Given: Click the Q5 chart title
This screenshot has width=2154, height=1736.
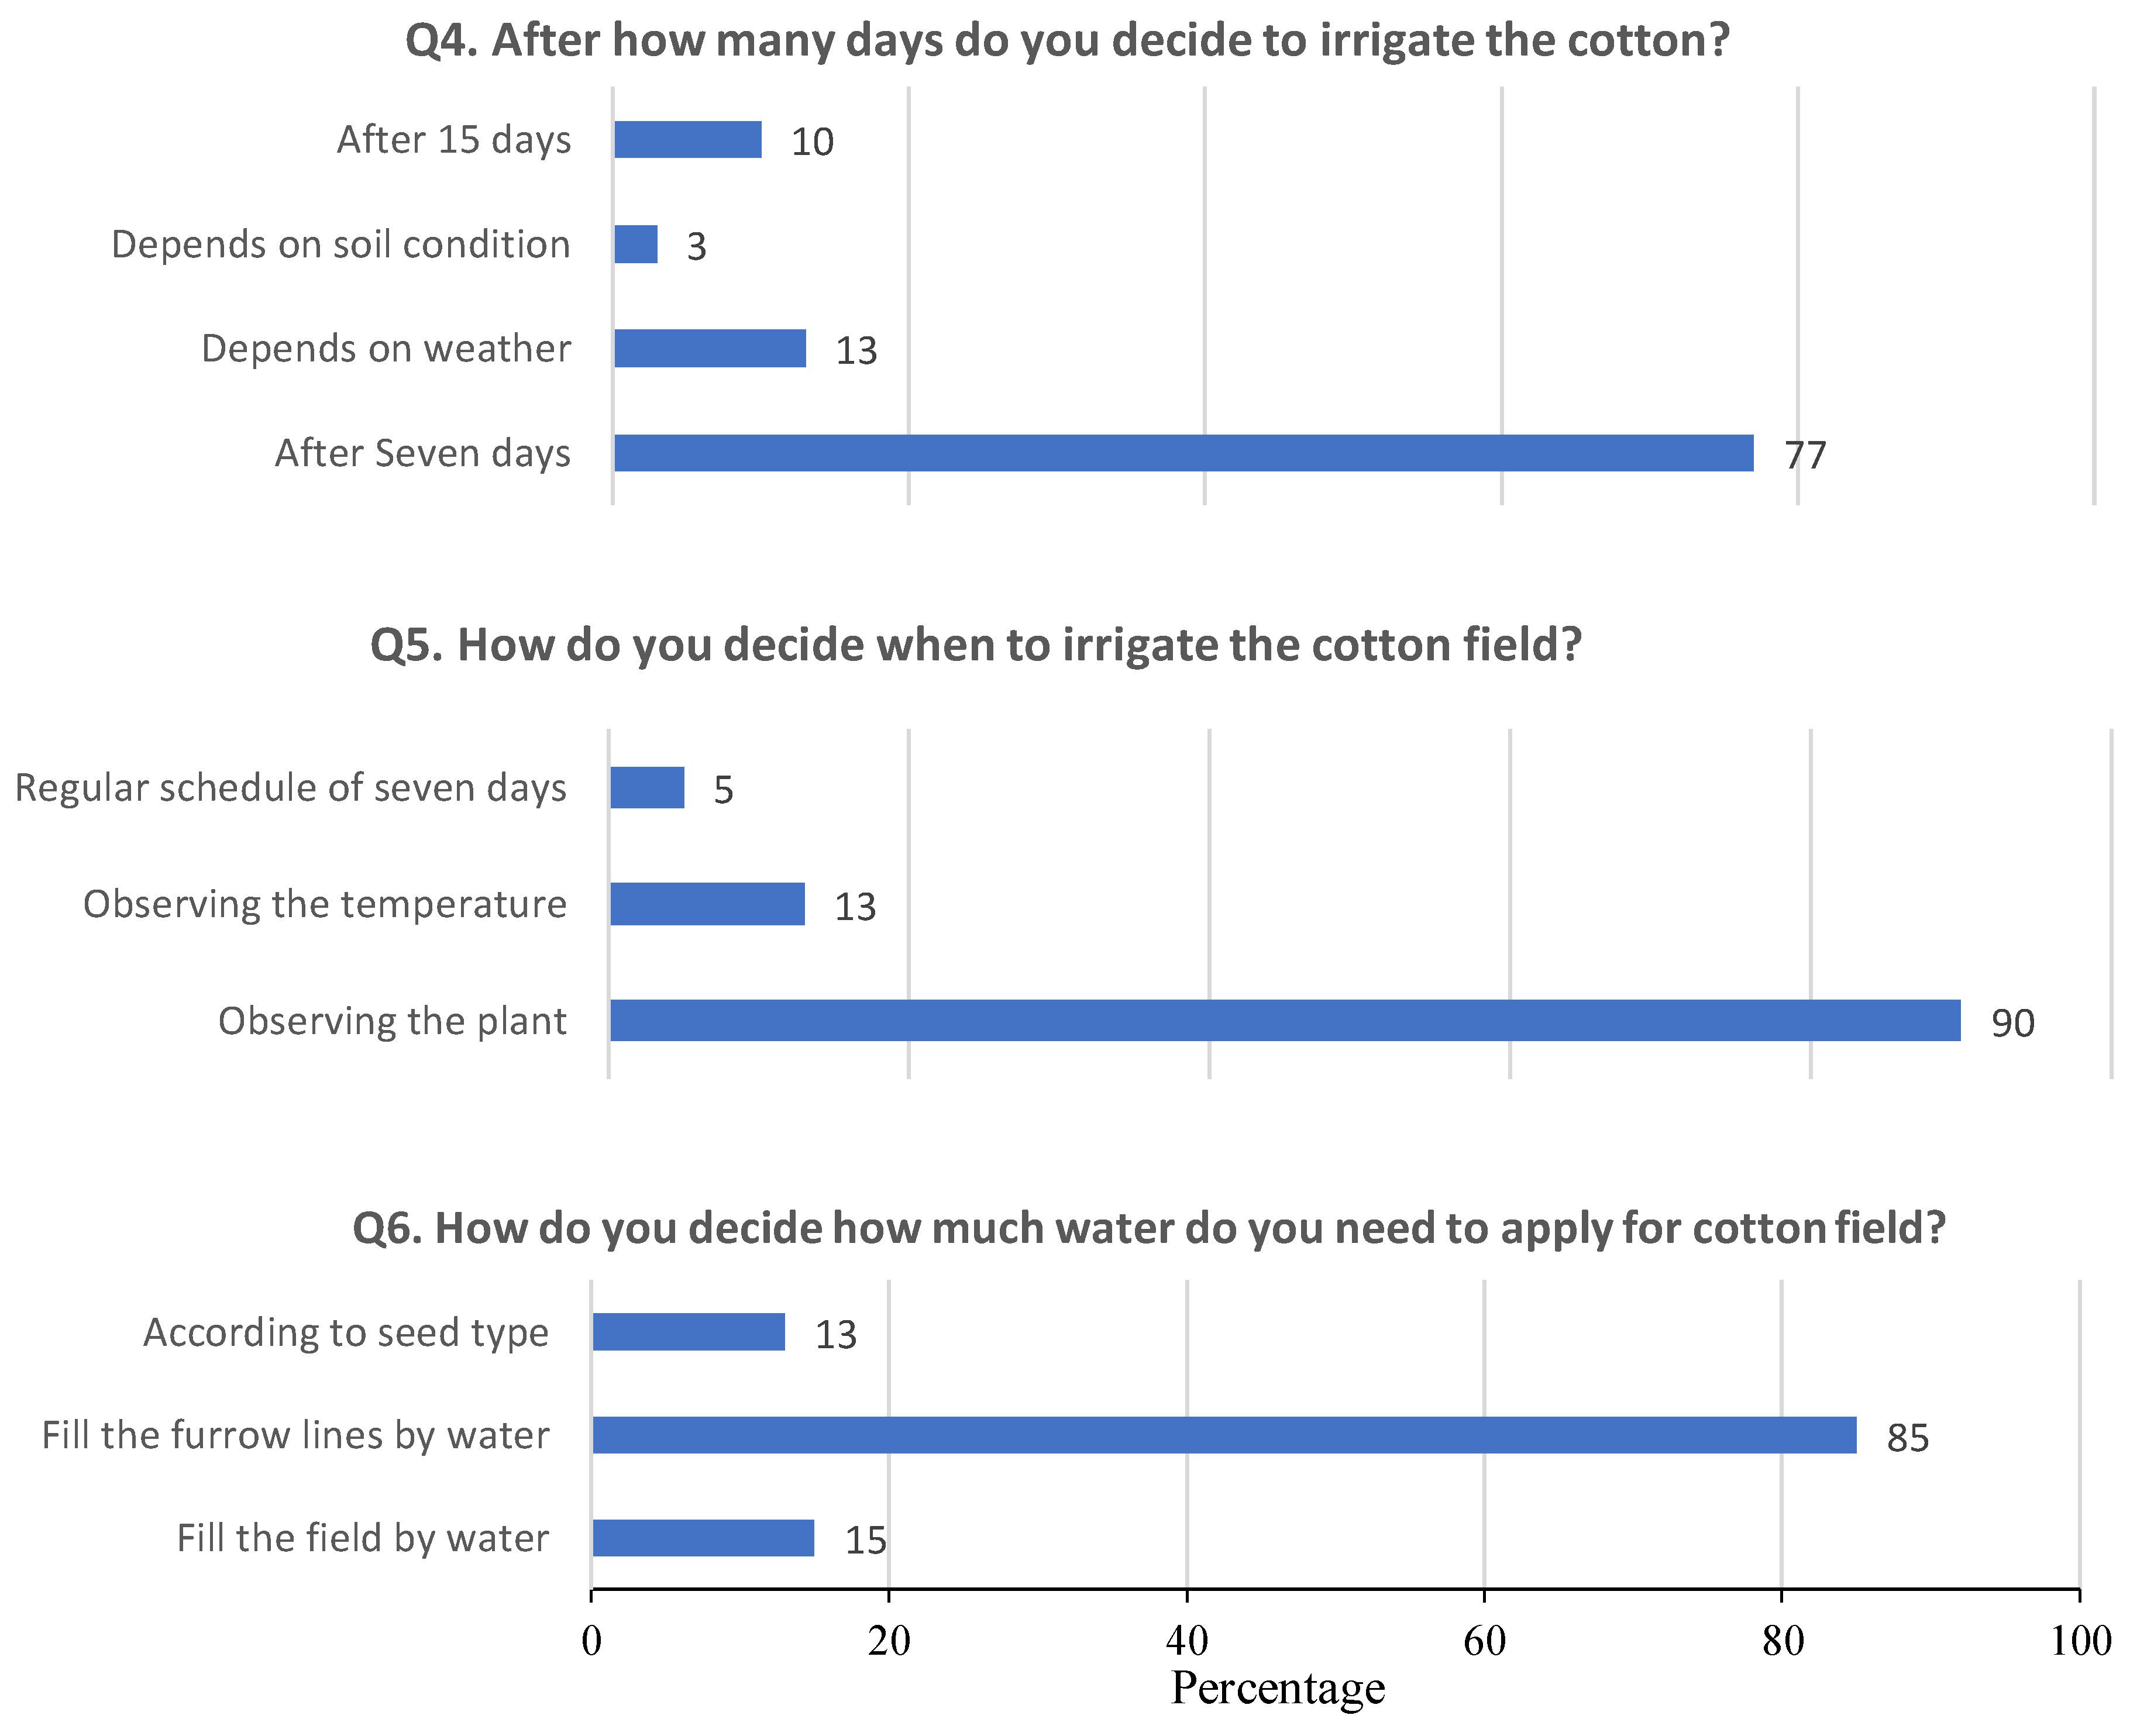Looking at the screenshot, I should click(976, 646).
